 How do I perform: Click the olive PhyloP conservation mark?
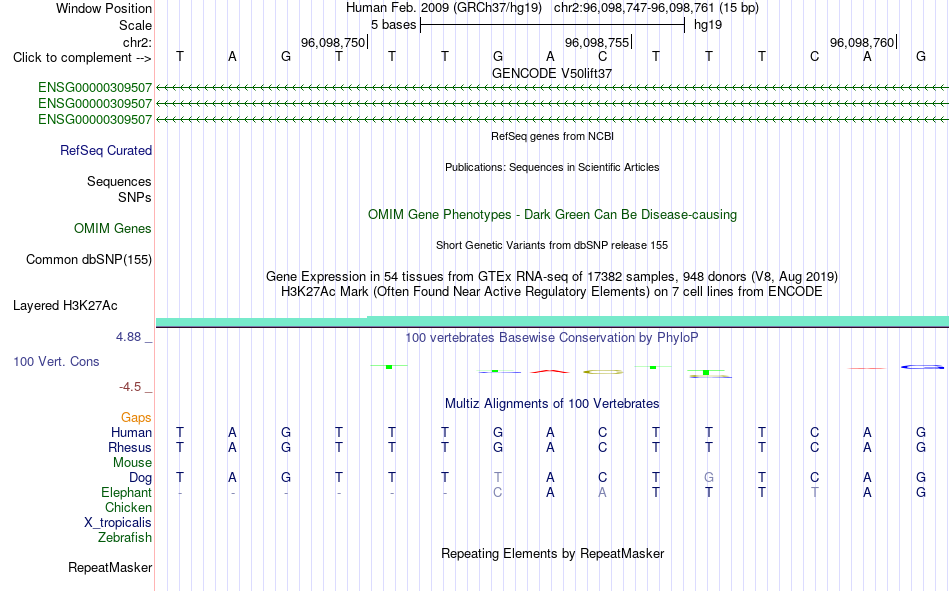(x=603, y=372)
